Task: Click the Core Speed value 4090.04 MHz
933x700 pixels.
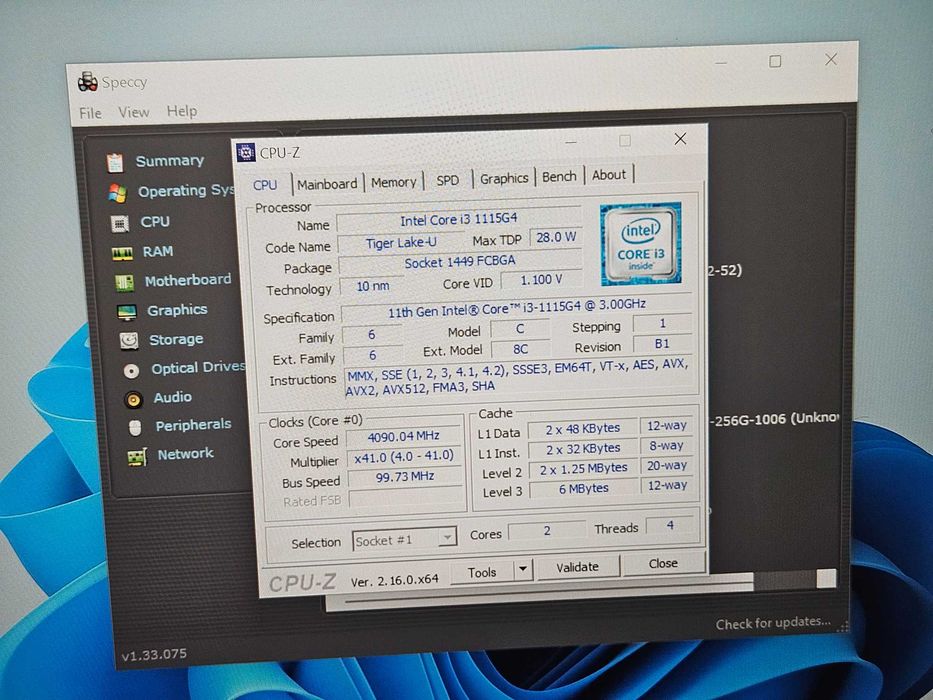Action: 403,436
